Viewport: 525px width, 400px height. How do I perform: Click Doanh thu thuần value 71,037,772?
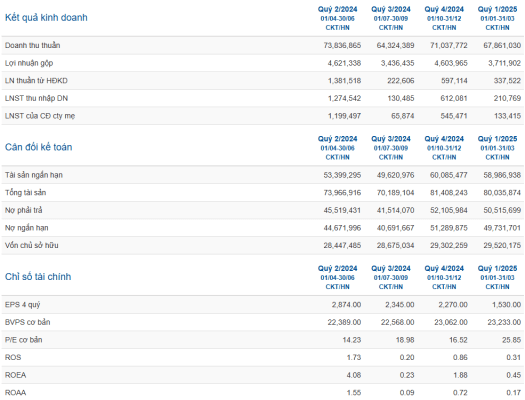(x=449, y=45)
